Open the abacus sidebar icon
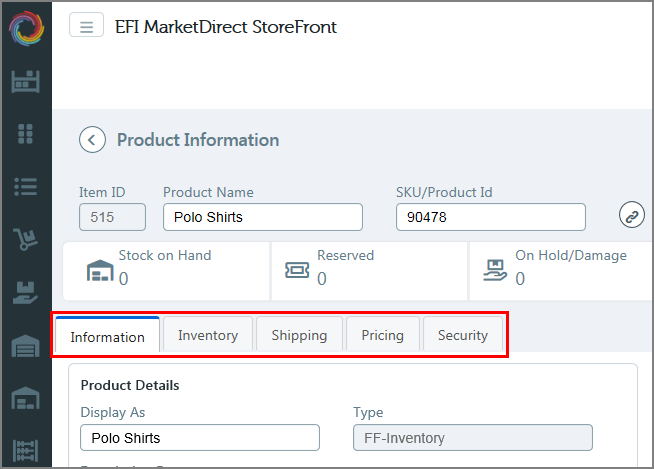Viewport: 654px width, 469px height. 25,451
